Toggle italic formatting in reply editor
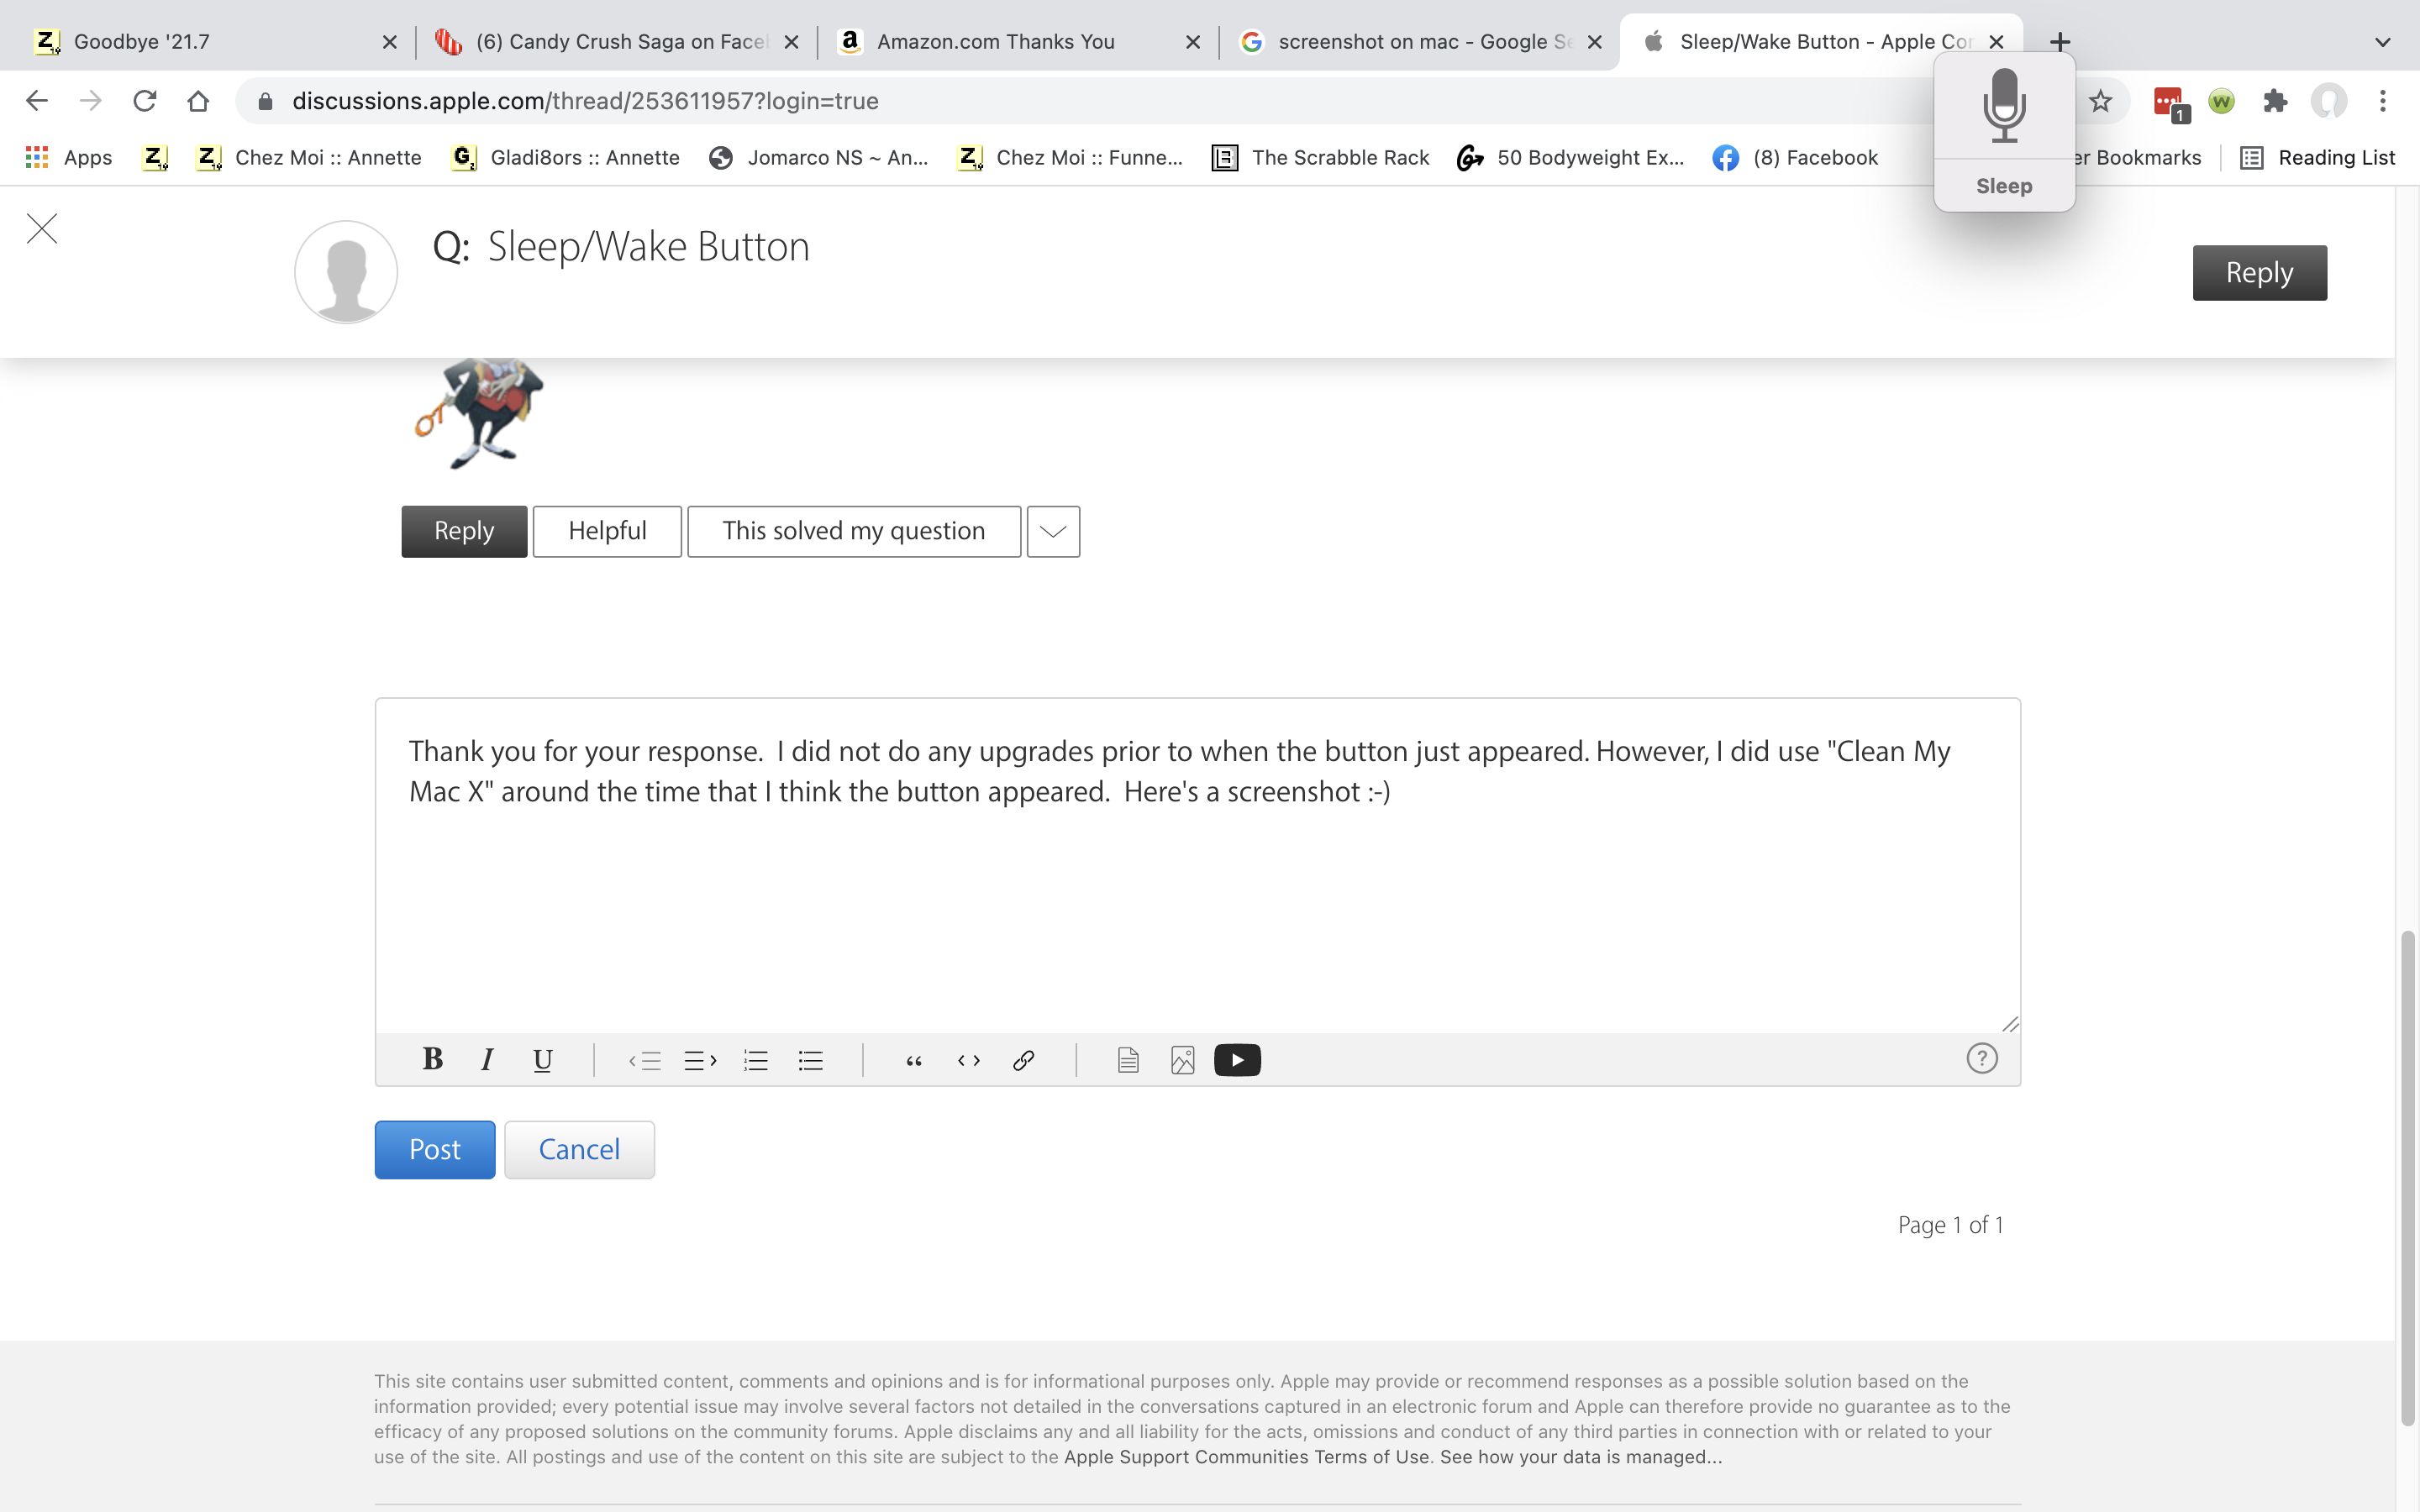The image size is (2420, 1512). pyautogui.click(x=487, y=1060)
